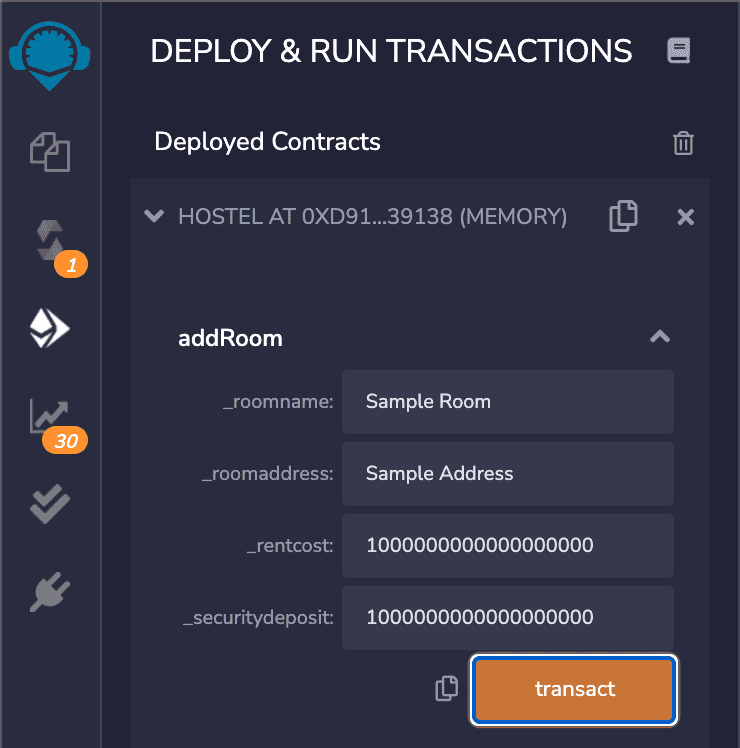The height and width of the screenshot is (748, 740).
Task: Clear deployed contracts with trash icon
Action: pyautogui.click(x=683, y=143)
